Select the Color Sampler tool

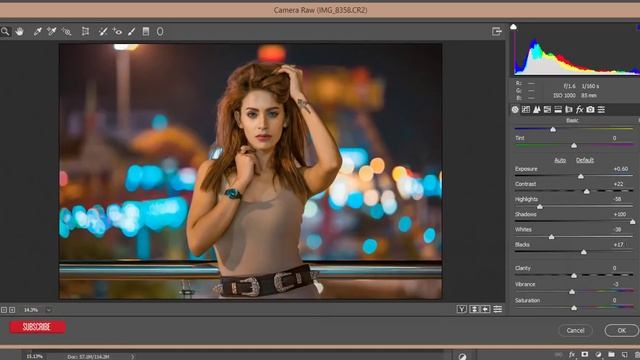pyautogui.click(x=51, y=31)
